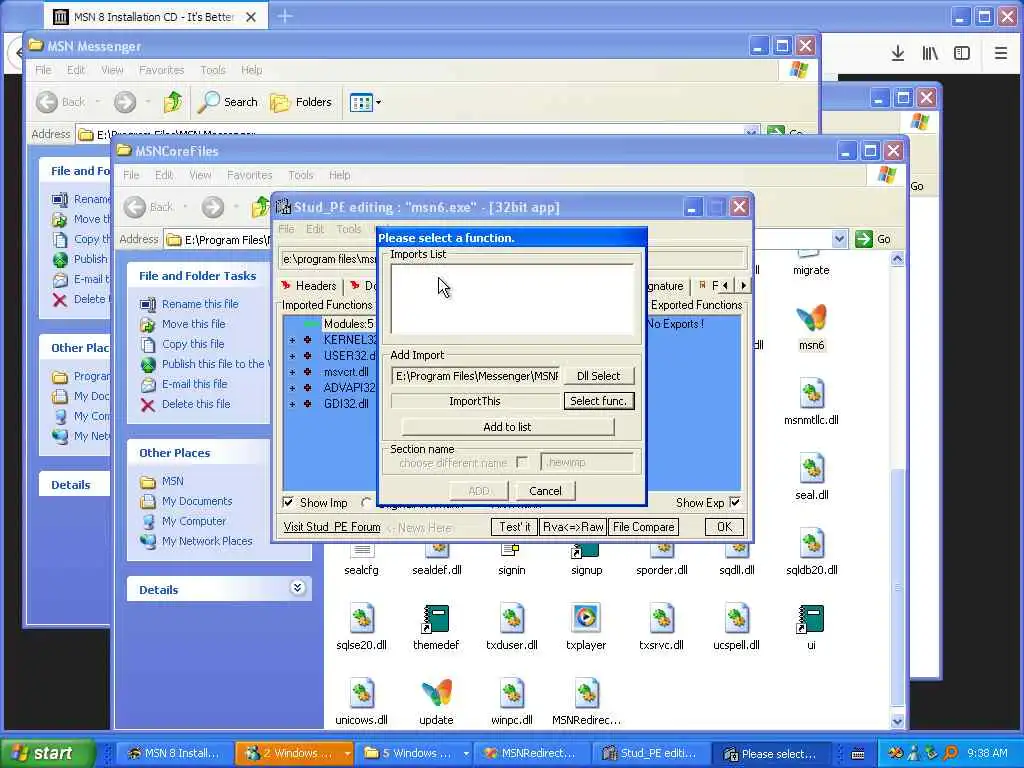Select the MSNRedirec... file icon
The height and width of the screenshot is (768, 1024).
point(586,694)
